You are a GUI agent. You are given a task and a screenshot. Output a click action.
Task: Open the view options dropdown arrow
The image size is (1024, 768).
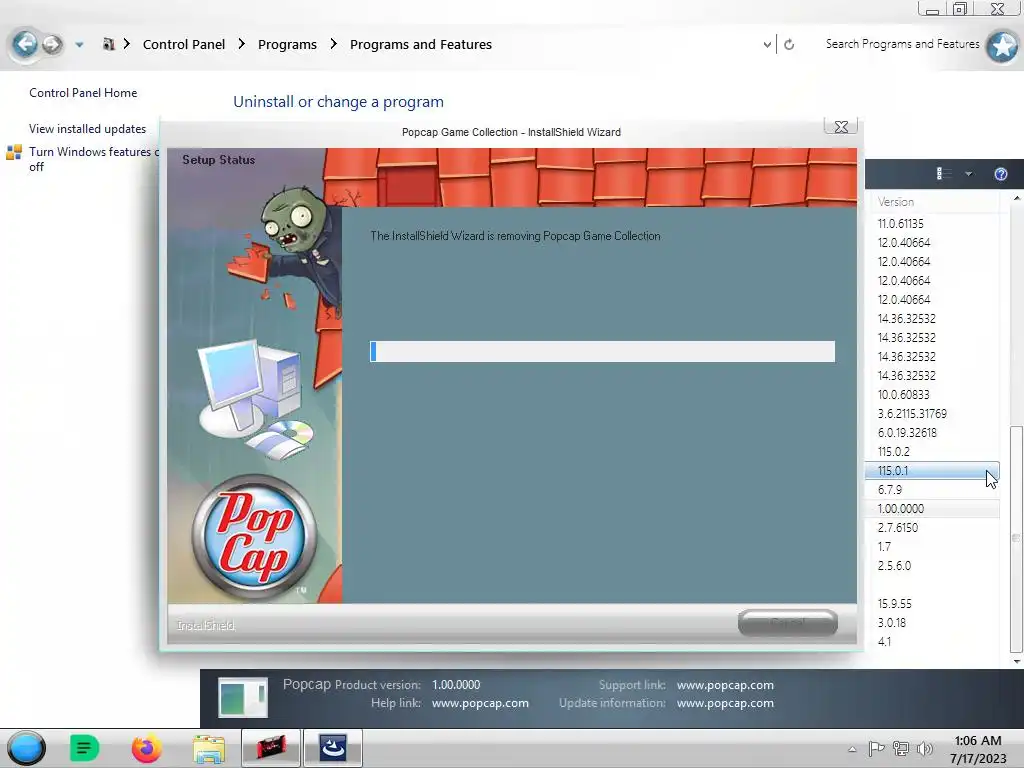click(968, 174)
